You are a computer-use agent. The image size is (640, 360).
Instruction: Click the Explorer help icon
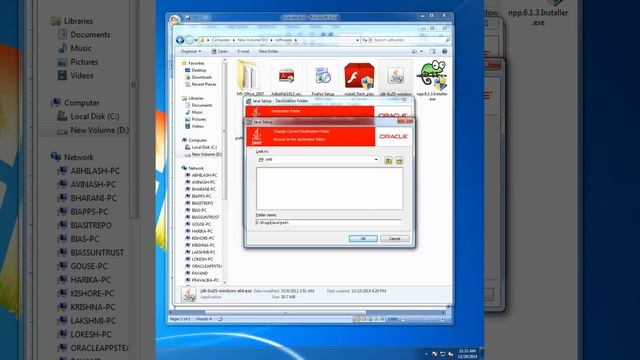(x=444, y=51)
